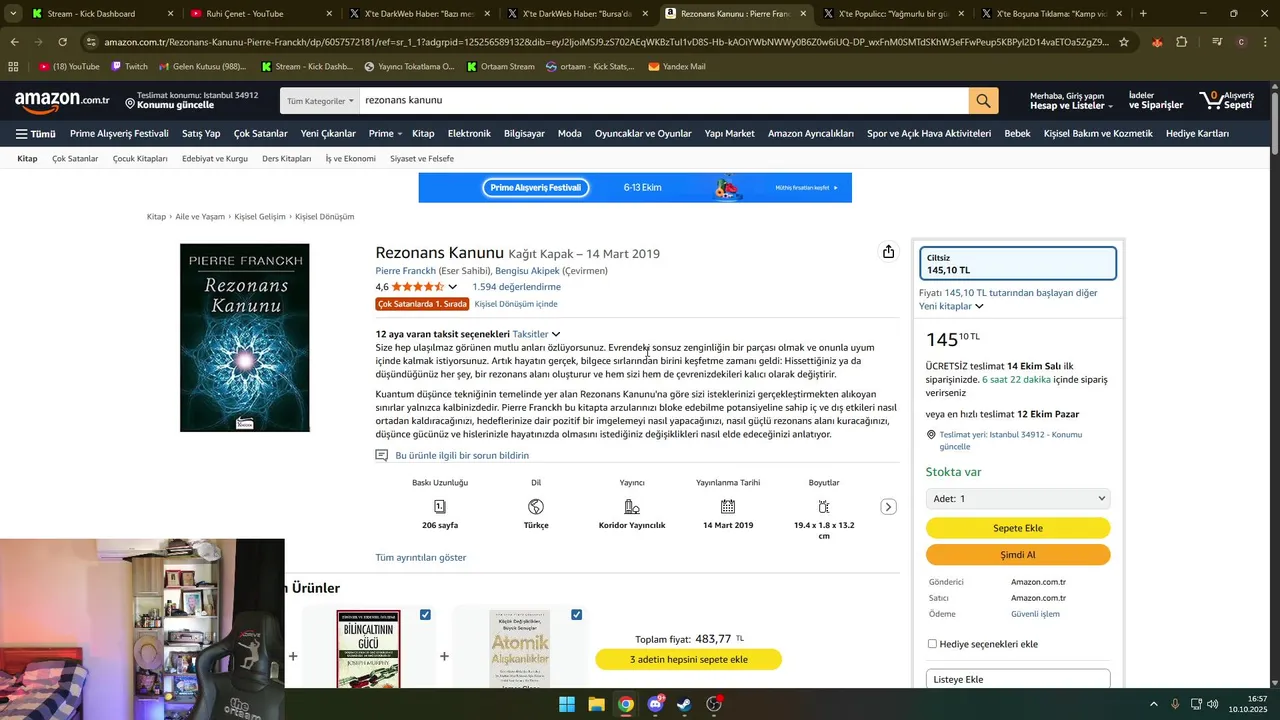
Task: Click the Bu ürünle ilgili bir sorun bildirin link
Action: click(462, 455)
